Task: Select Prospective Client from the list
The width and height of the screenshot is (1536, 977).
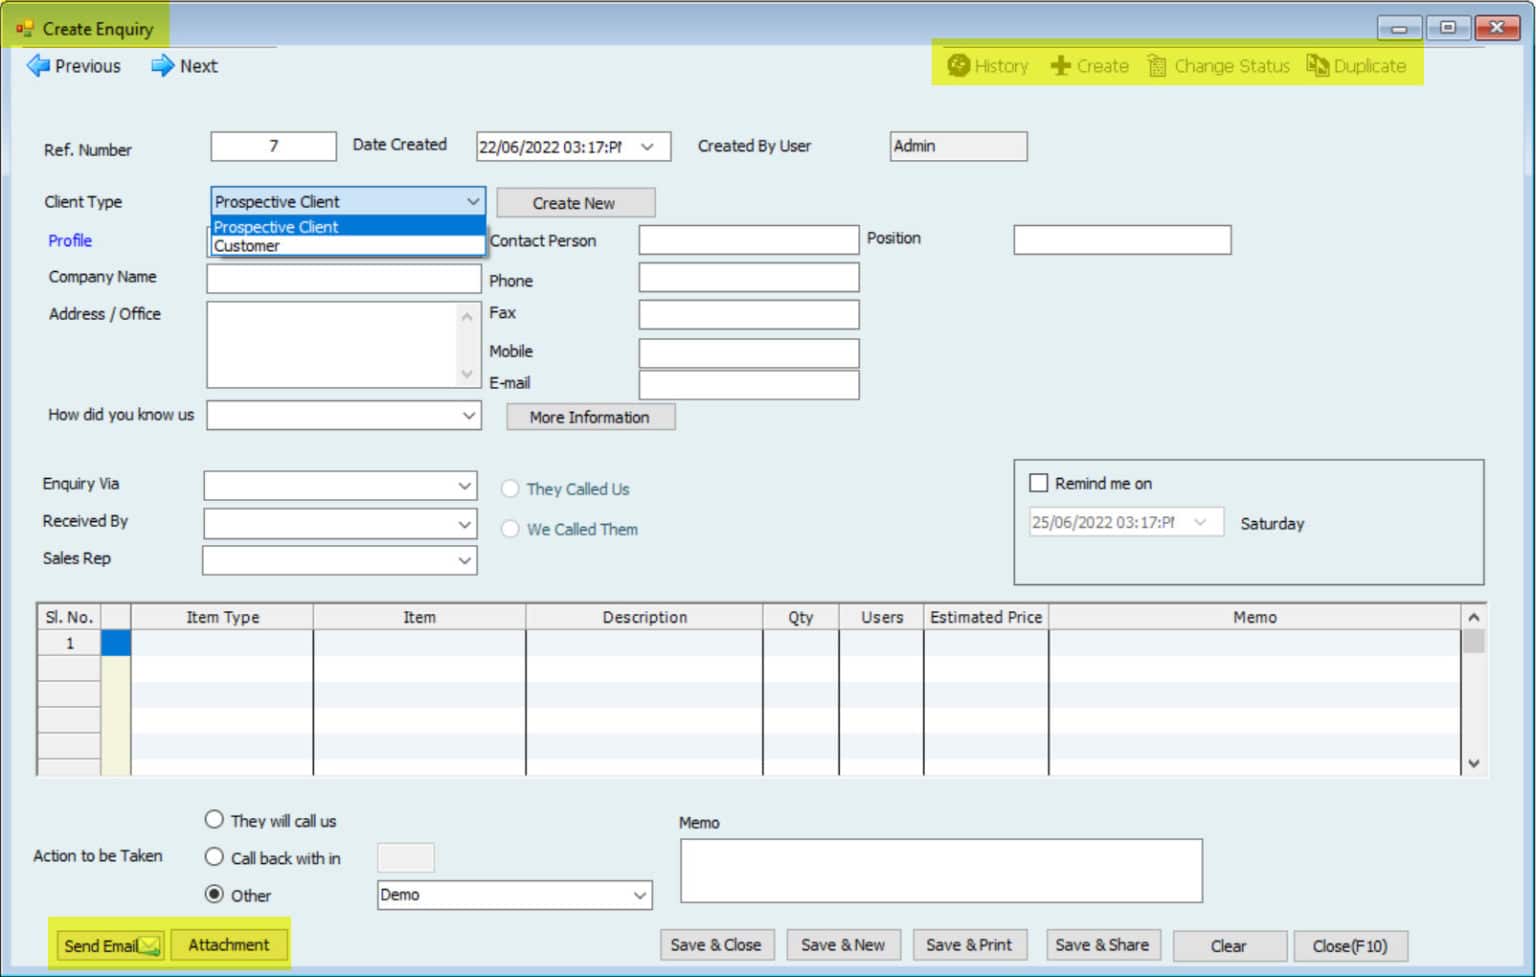Action: pos(347,227)
